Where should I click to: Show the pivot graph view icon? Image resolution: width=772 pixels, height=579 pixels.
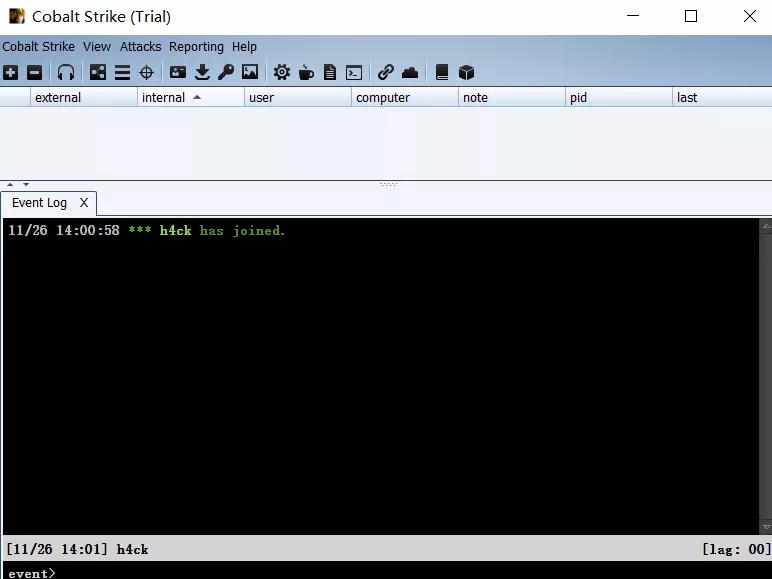[x=98, y=72]
